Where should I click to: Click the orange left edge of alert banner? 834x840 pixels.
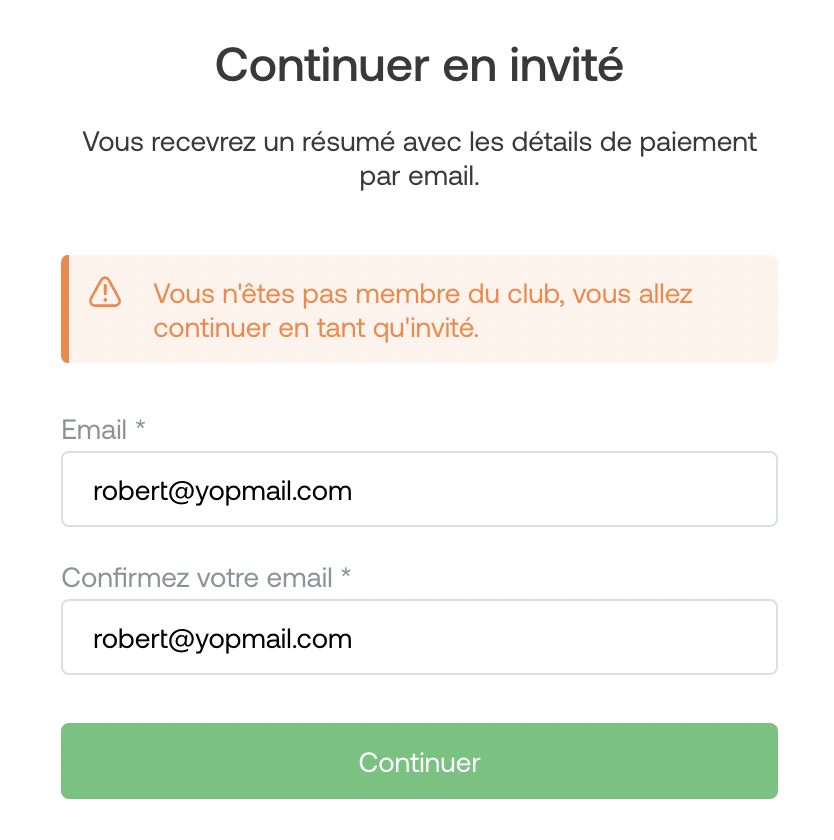[x=65, y=309]
